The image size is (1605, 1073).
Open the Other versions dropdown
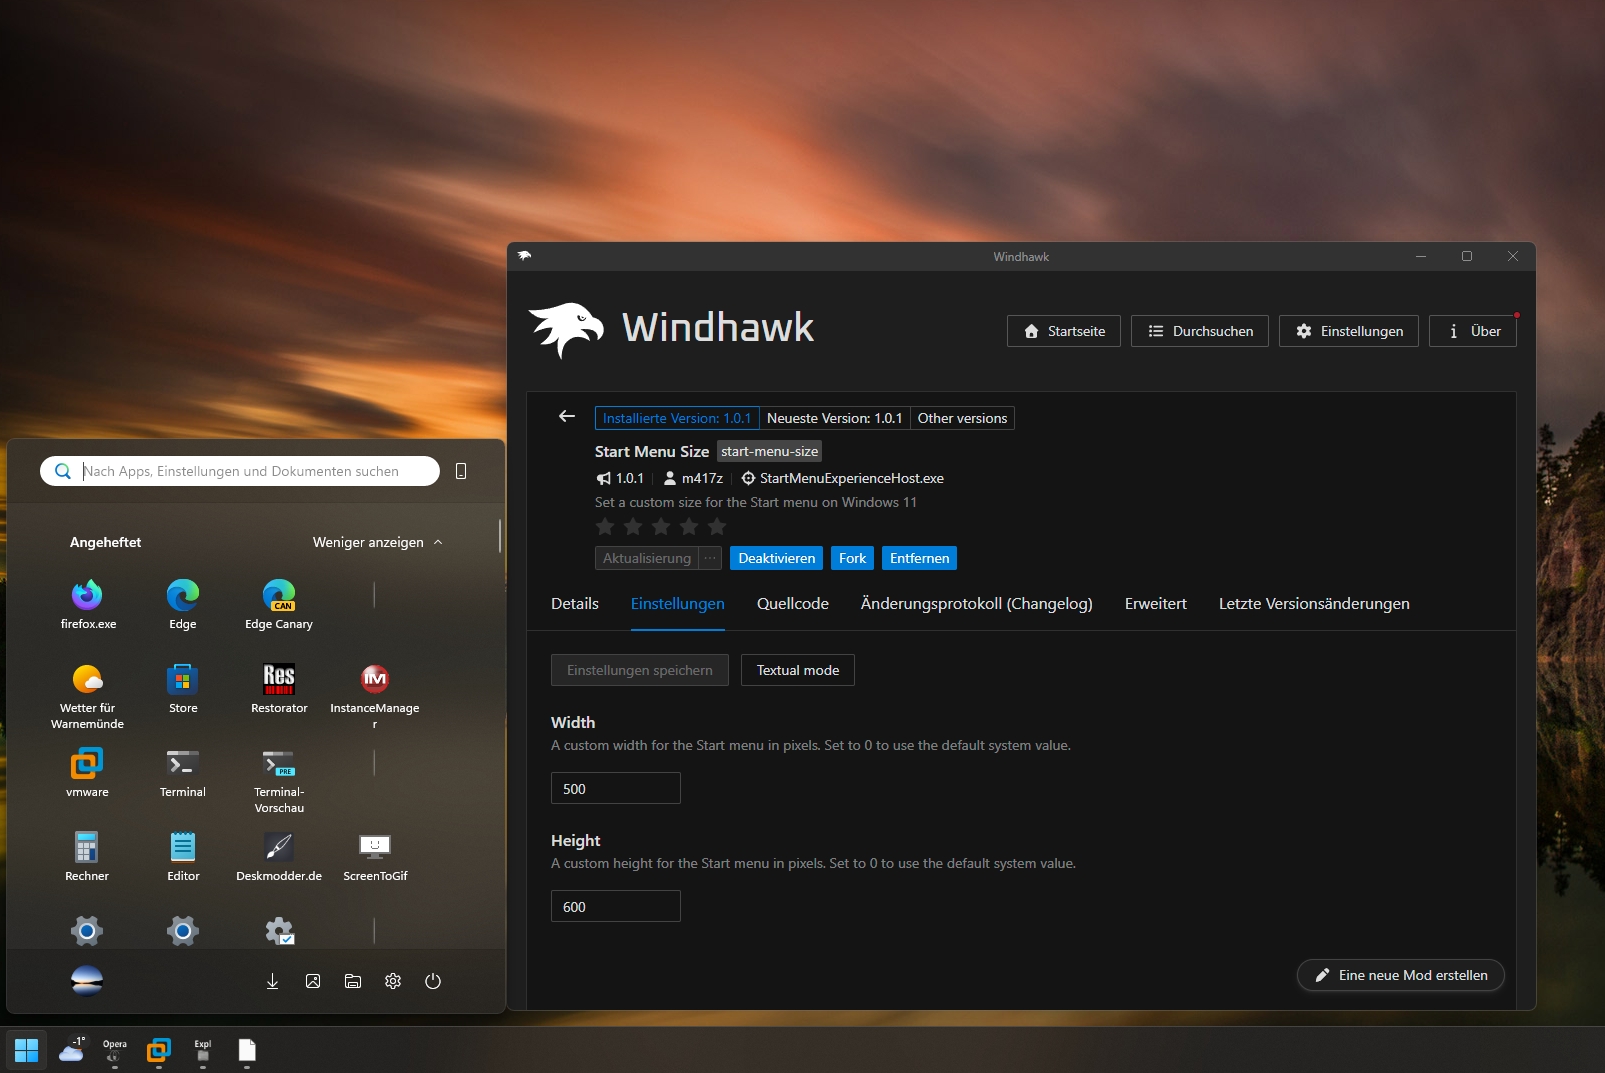962,418
